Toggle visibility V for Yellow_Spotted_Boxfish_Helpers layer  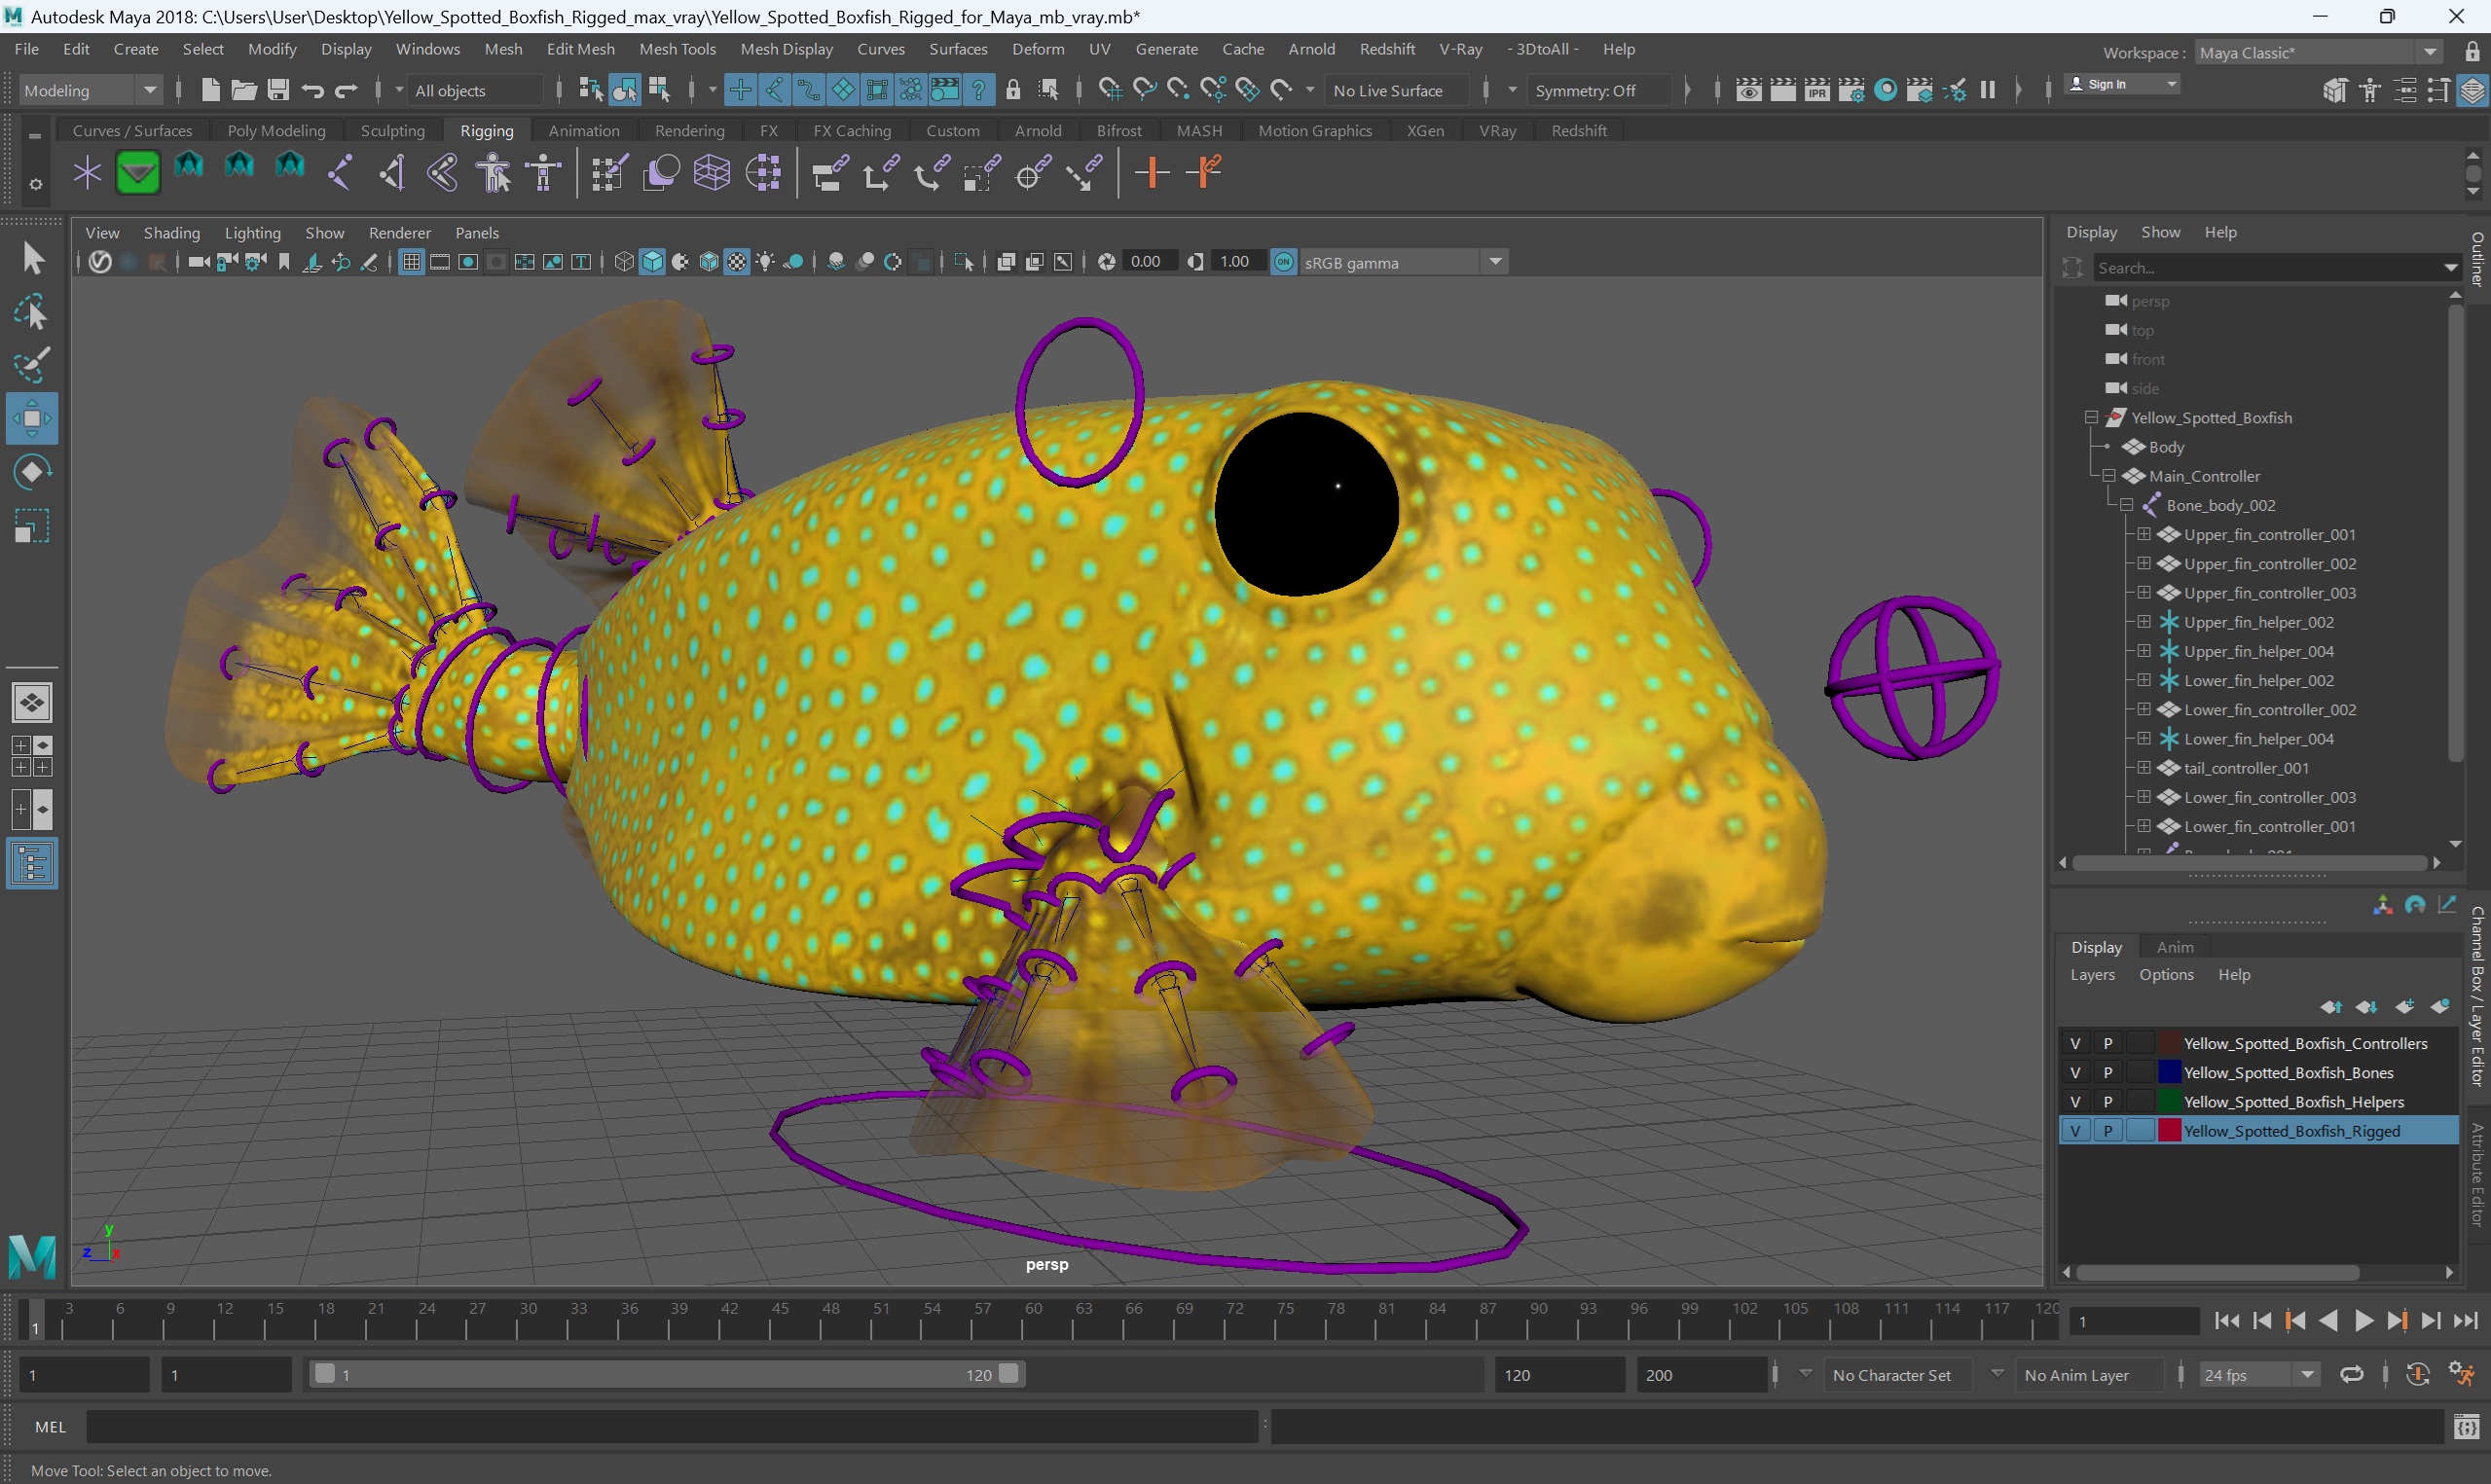(x=2077, y=1101)
